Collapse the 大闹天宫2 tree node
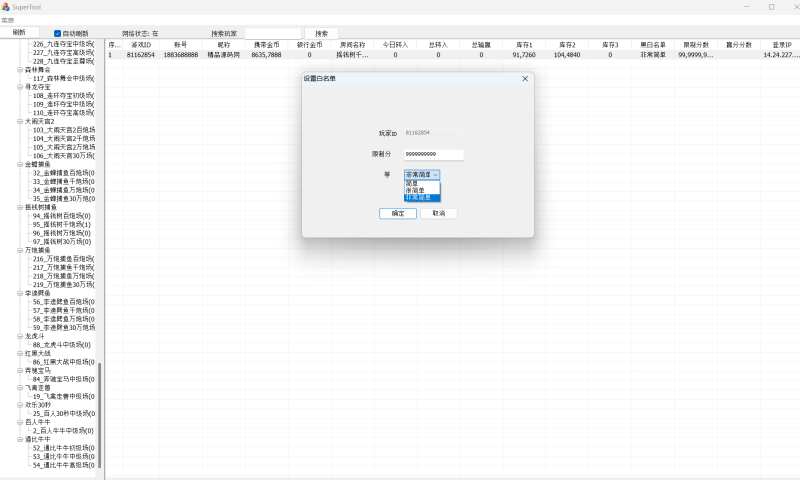The height and width of the screenshot is (480, 800). click(x=19, y=121)
